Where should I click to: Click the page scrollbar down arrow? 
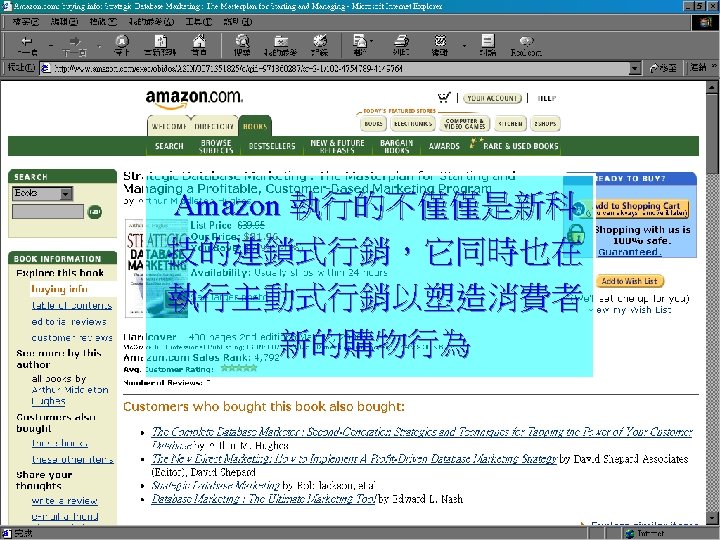click(712, 518)
